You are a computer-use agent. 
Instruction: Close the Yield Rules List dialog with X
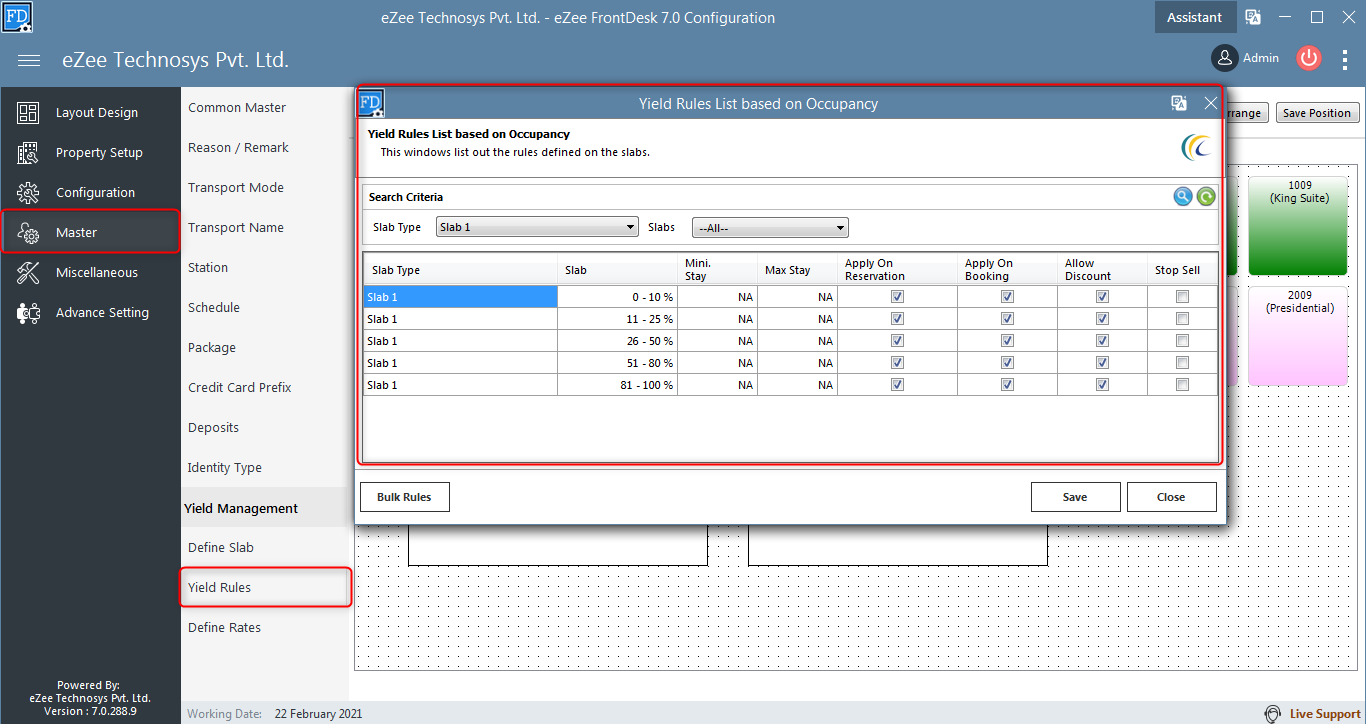point(1210,103)
